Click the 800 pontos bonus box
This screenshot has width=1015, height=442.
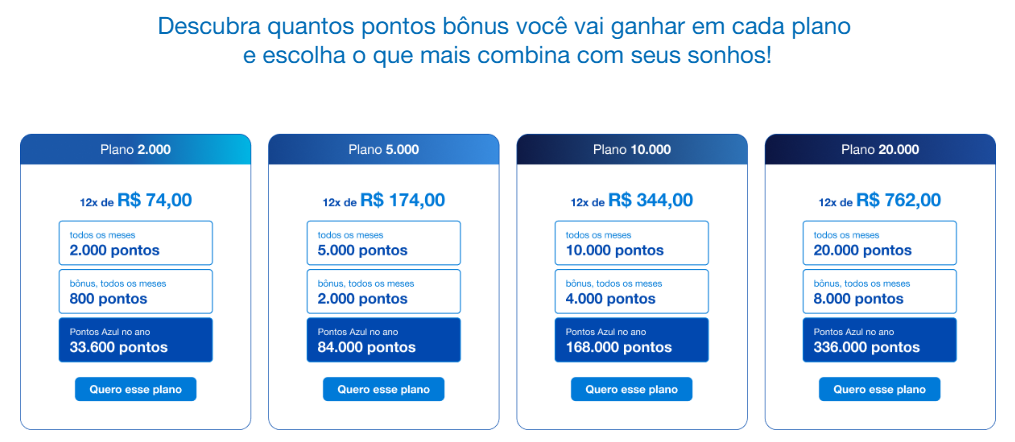(135, 291)
